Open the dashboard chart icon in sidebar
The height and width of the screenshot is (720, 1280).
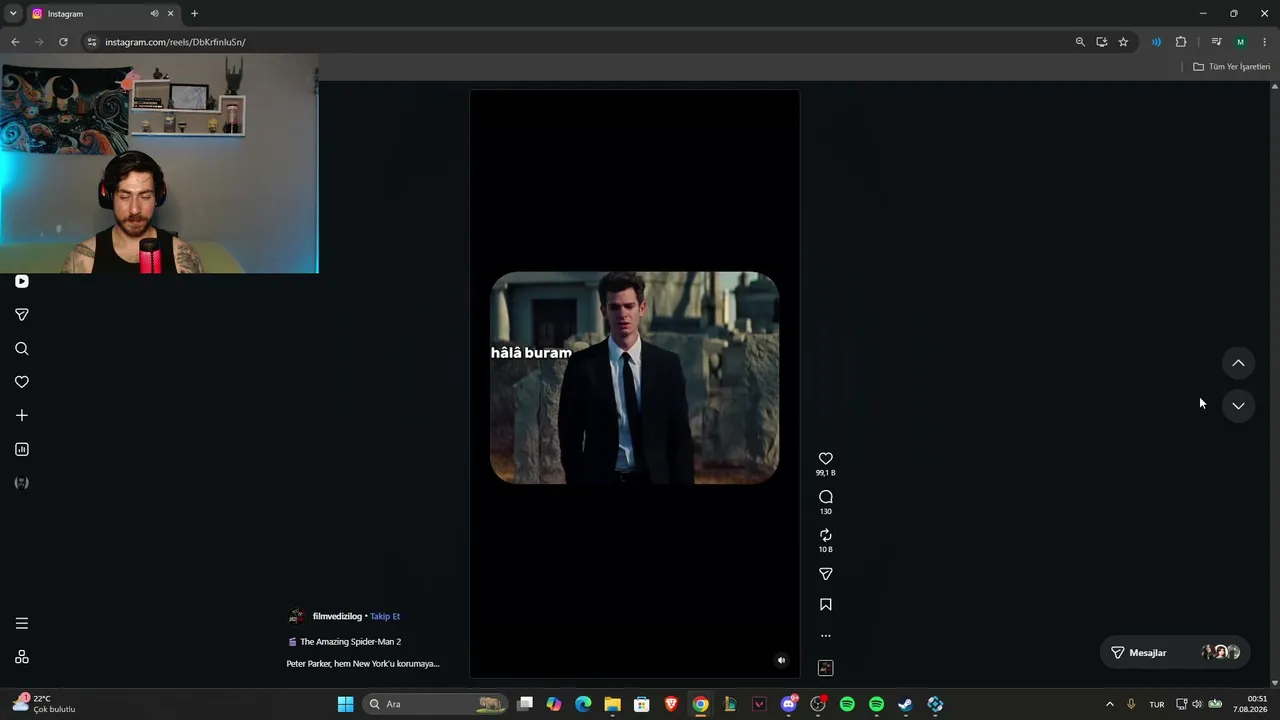[x=22, y=449]
